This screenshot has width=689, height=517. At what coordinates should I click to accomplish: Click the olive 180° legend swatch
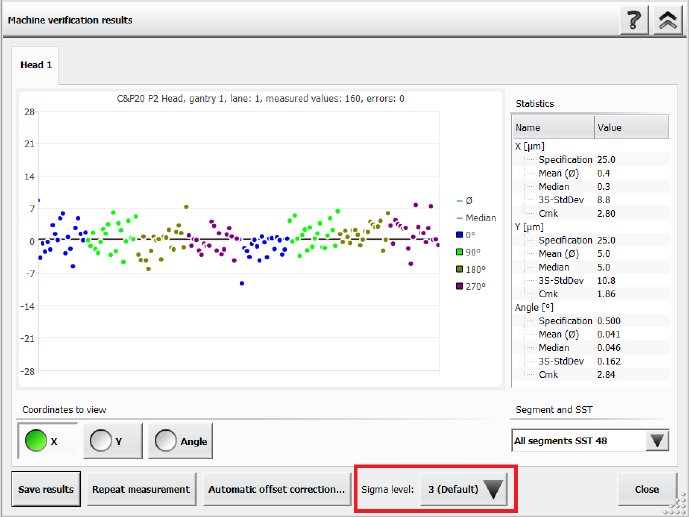point(460,269)
